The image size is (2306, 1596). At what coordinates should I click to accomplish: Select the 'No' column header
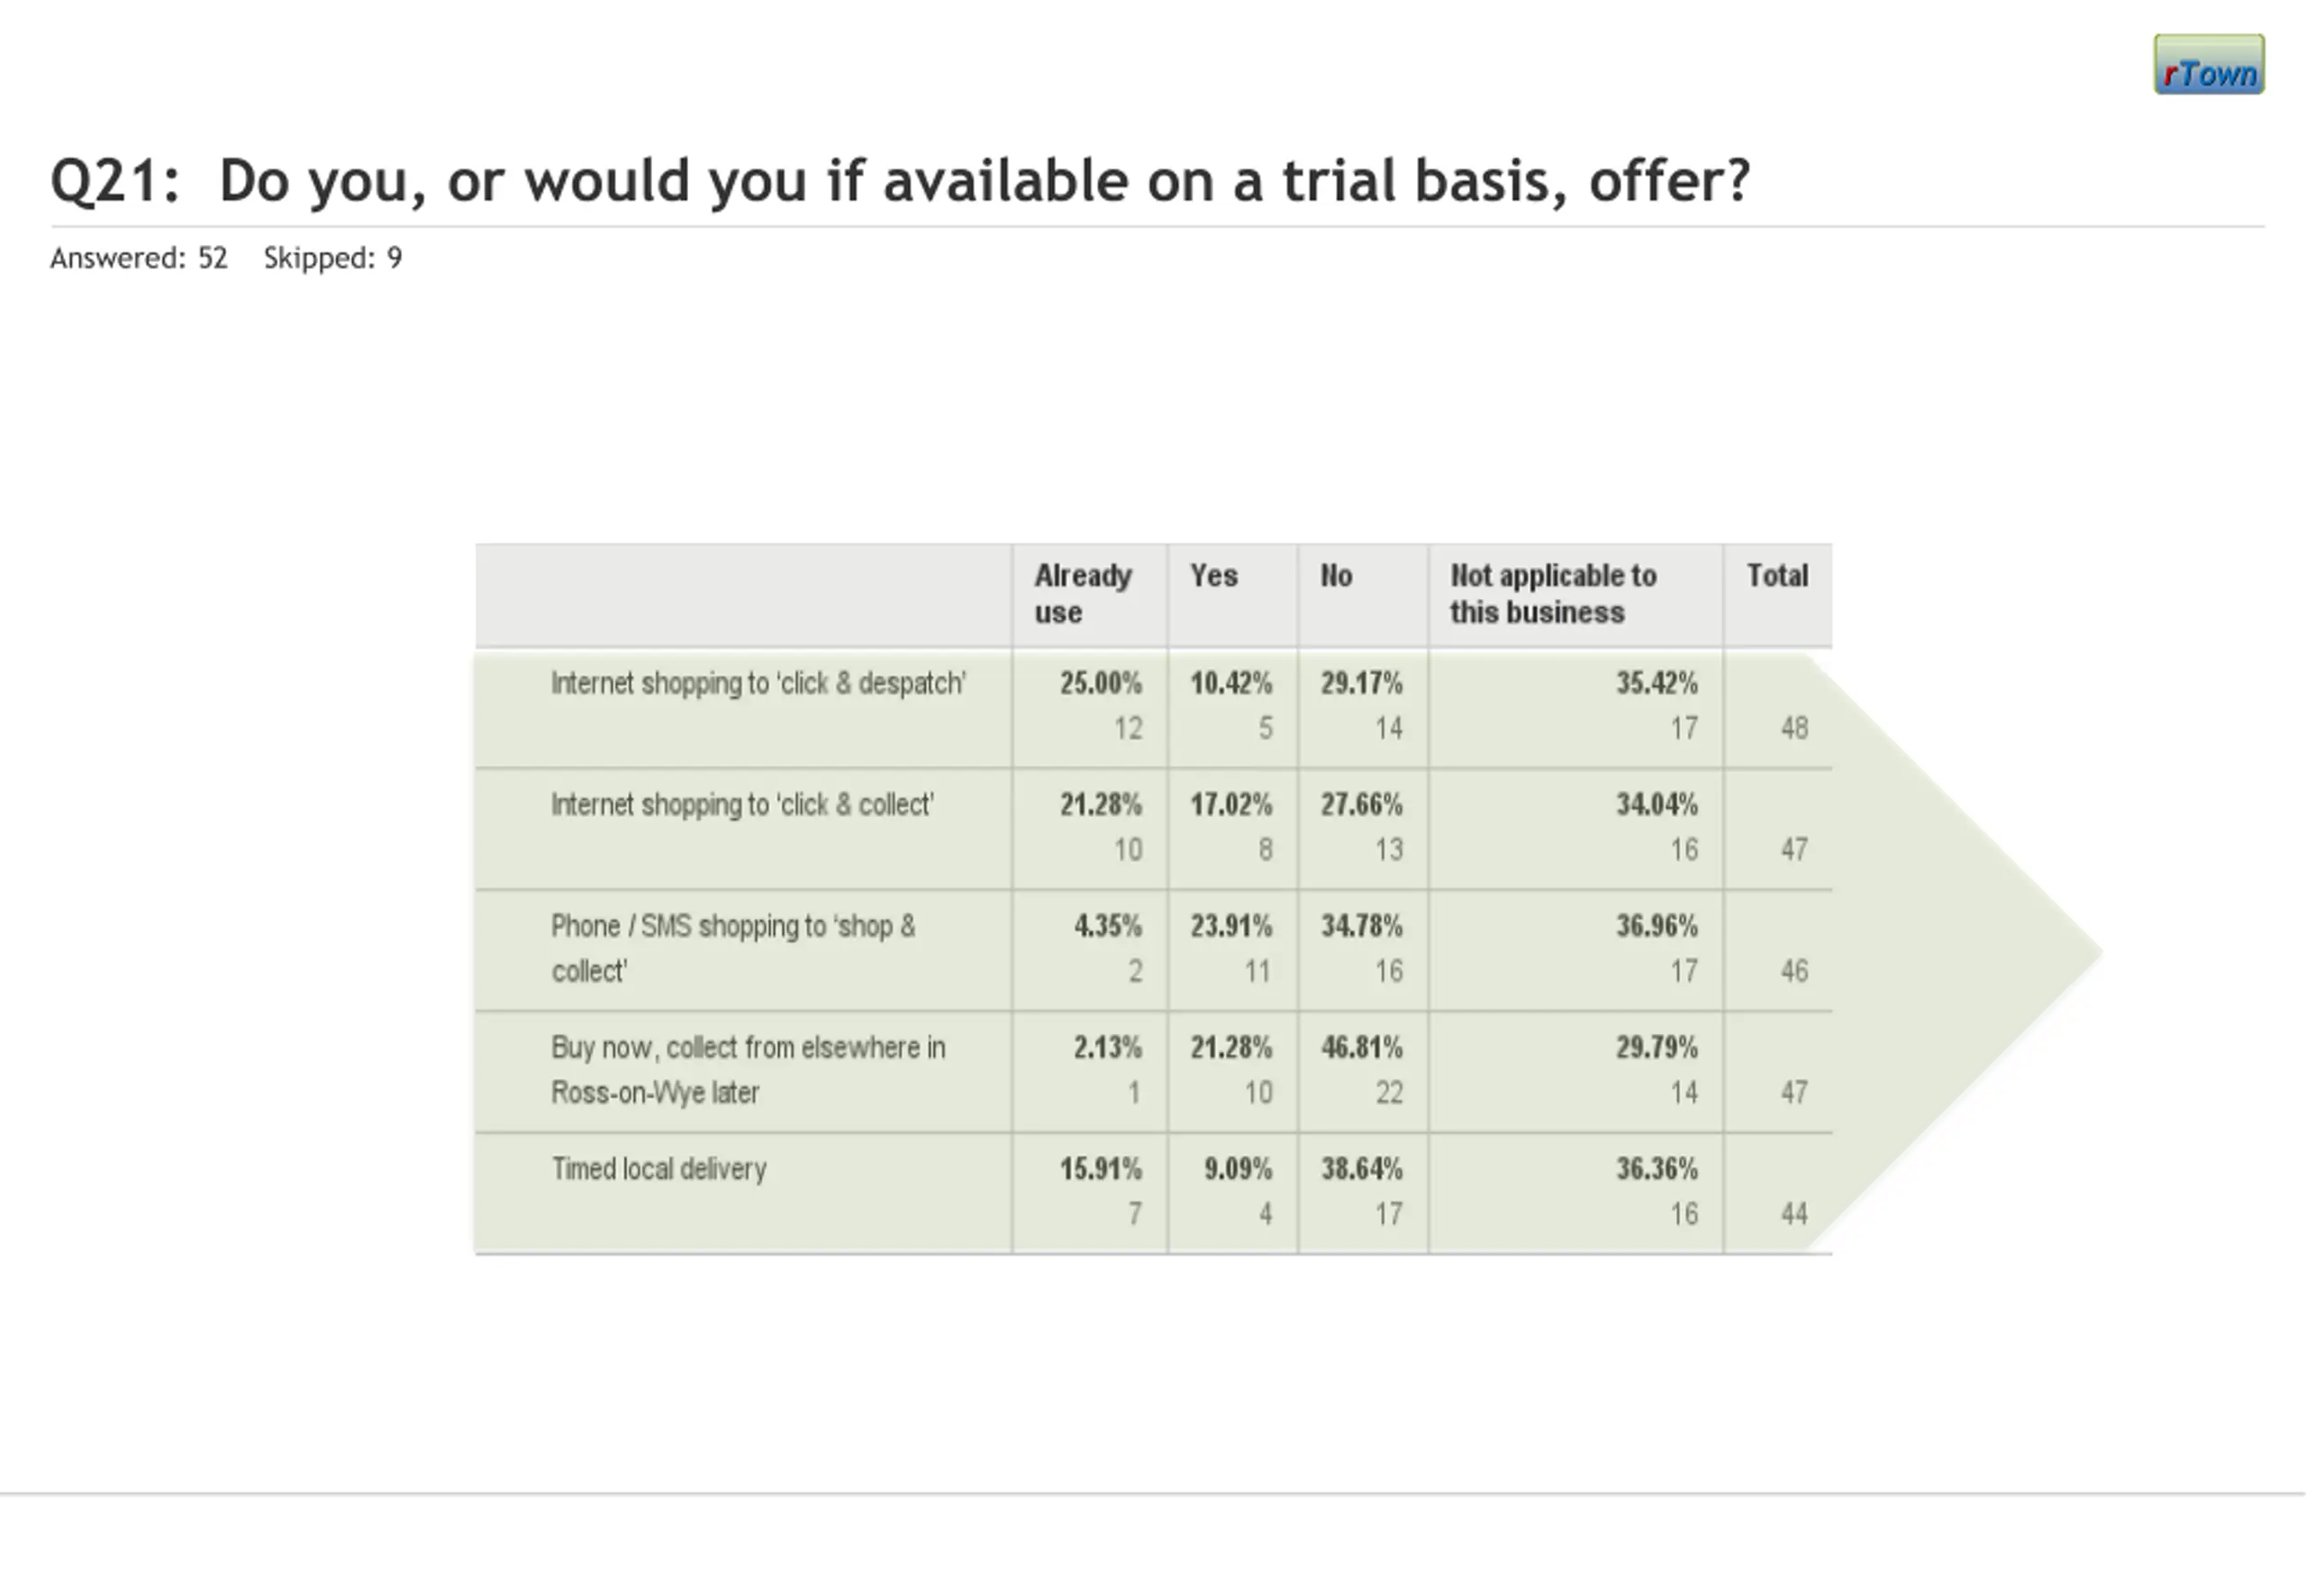click(x=1336, y=576)
